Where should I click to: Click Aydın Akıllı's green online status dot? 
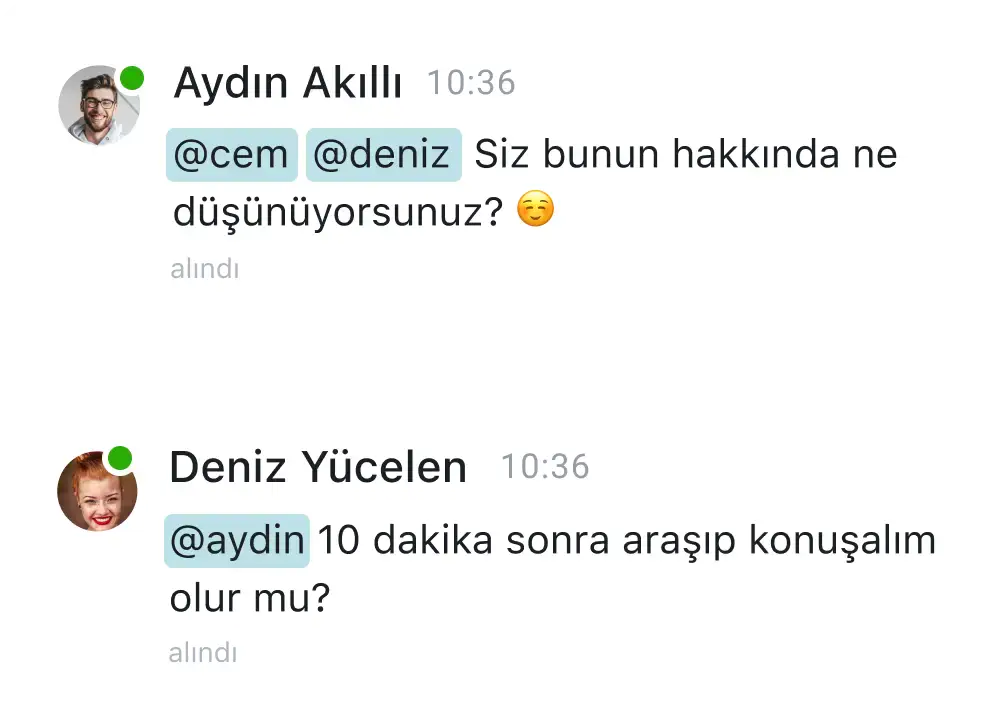132,78
